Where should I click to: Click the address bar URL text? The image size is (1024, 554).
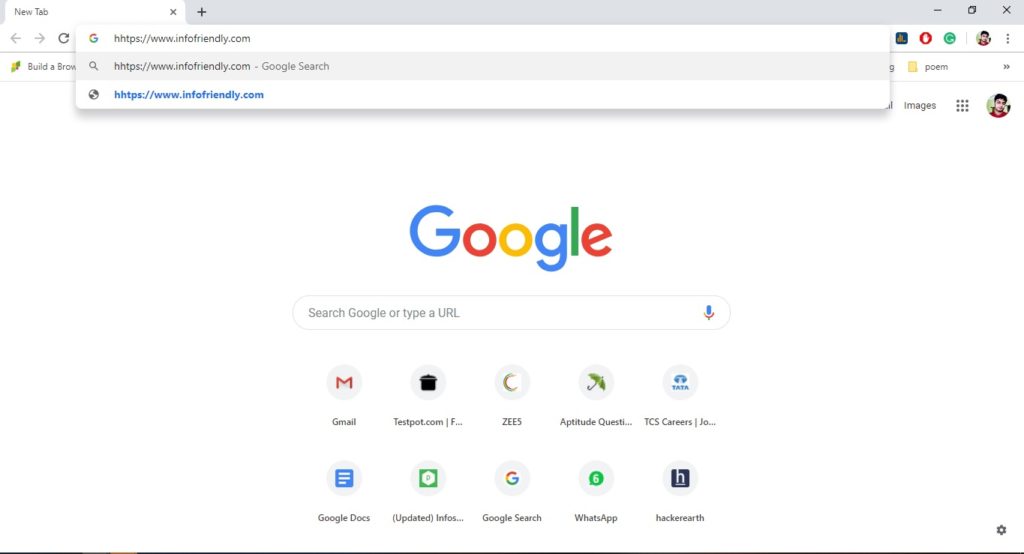(182, 39)
